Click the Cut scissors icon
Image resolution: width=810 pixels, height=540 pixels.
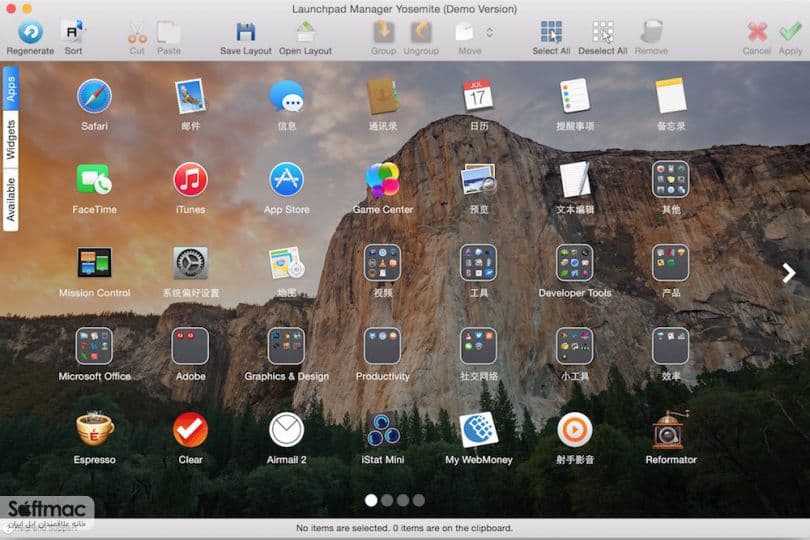point(137,33)
